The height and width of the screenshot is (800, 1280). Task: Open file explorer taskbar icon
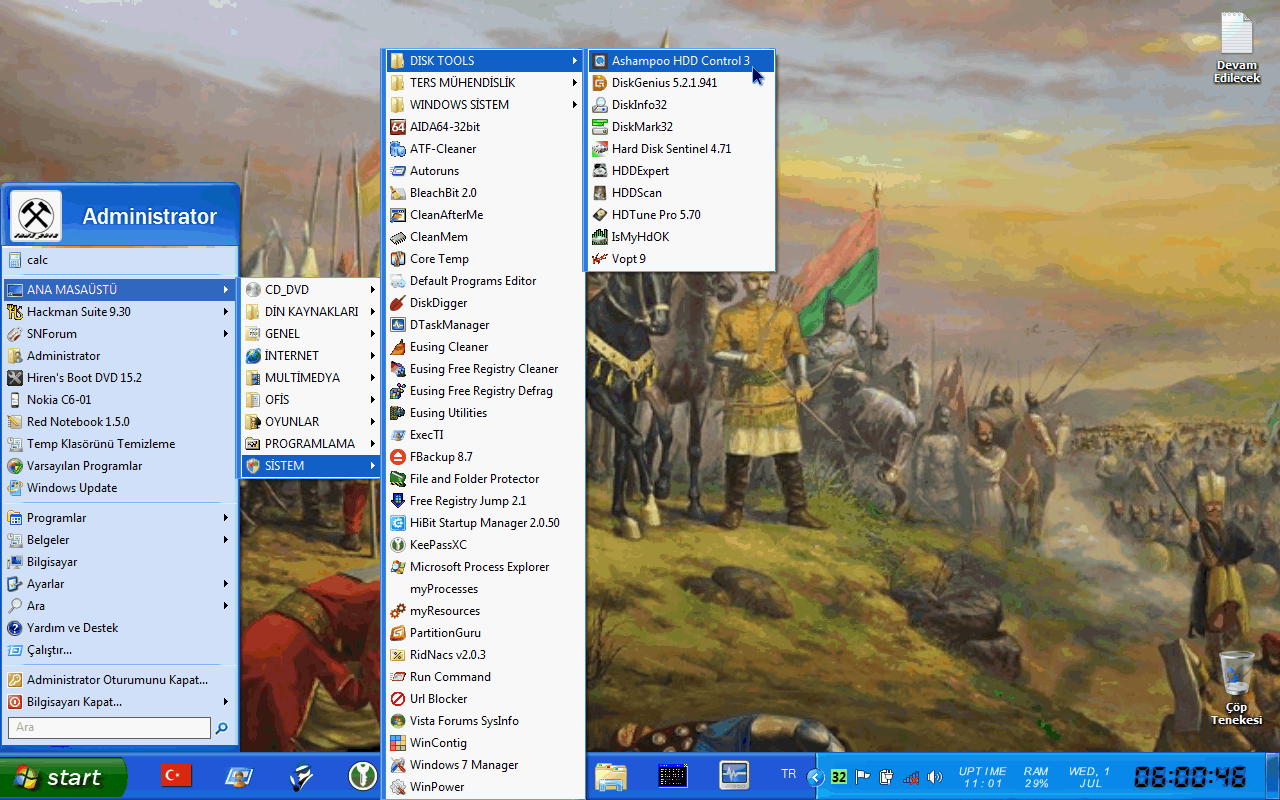click(611, 776)
